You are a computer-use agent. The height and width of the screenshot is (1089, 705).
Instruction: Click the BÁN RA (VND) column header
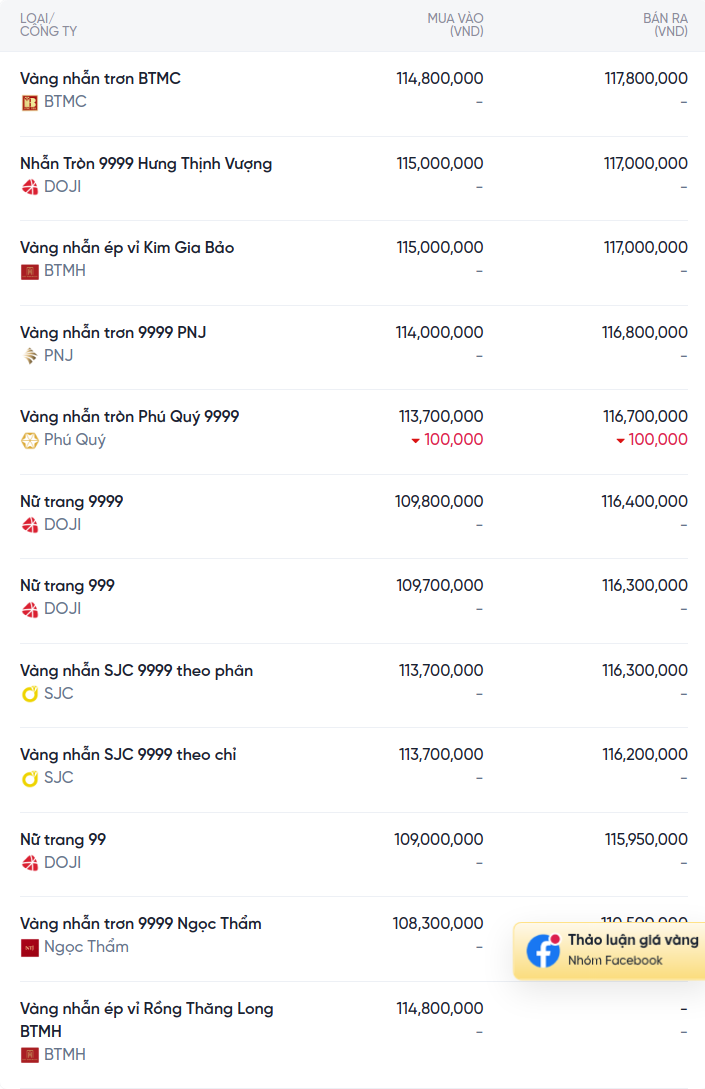tap(665, 25)
